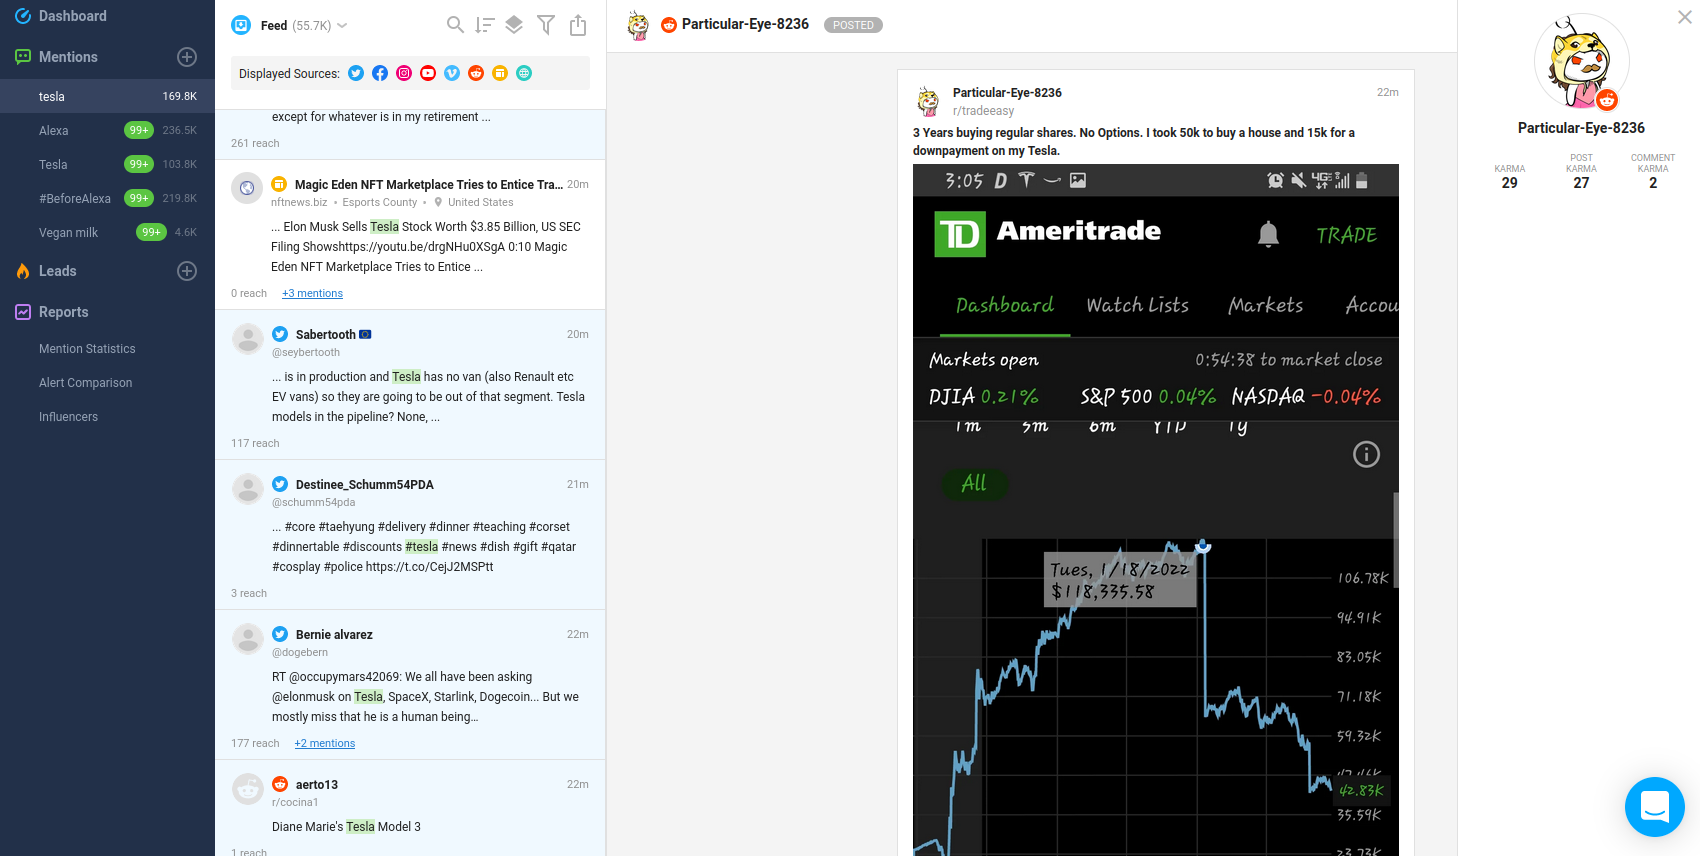Click the Mentions chat bubble icon
The width and height of the screenshot is (1700, 856).
coord(22,57)
